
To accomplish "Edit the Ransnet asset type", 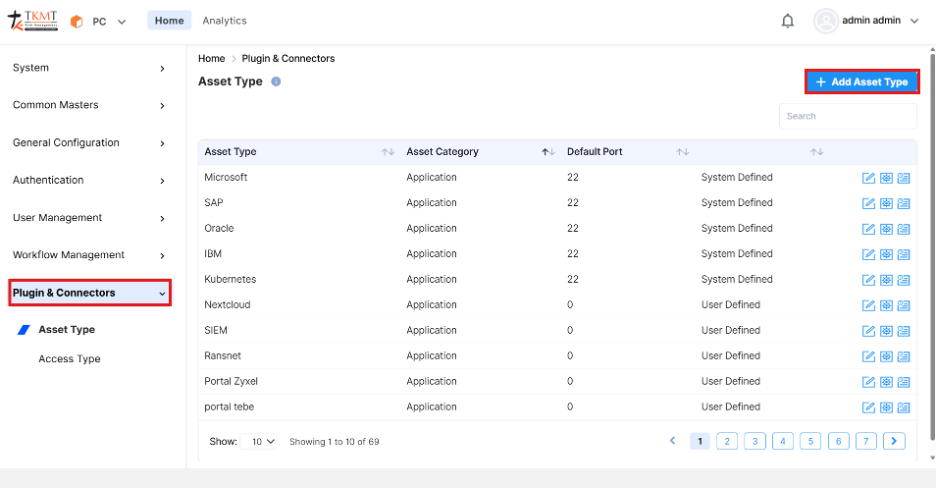I will (869, 356).
